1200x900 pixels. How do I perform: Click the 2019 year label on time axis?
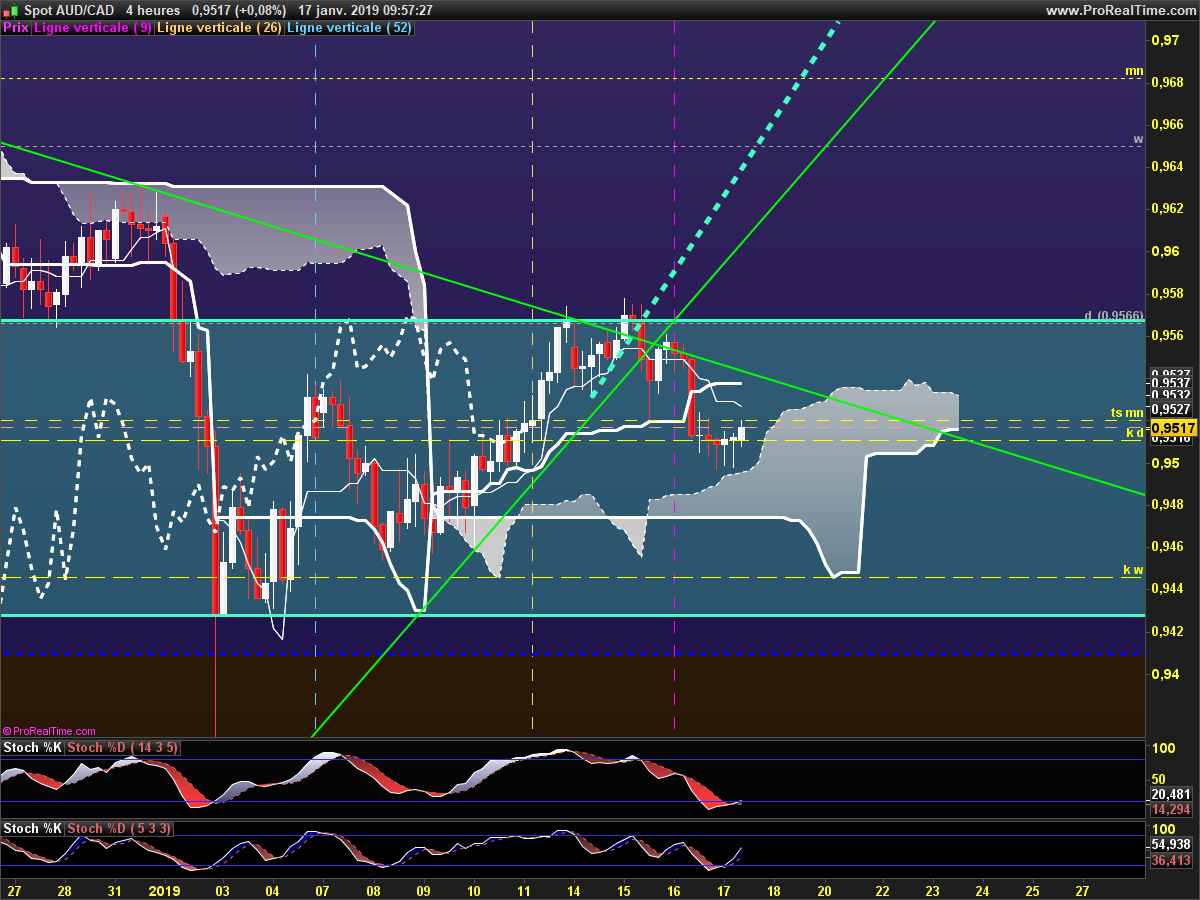tap(163, 889)
